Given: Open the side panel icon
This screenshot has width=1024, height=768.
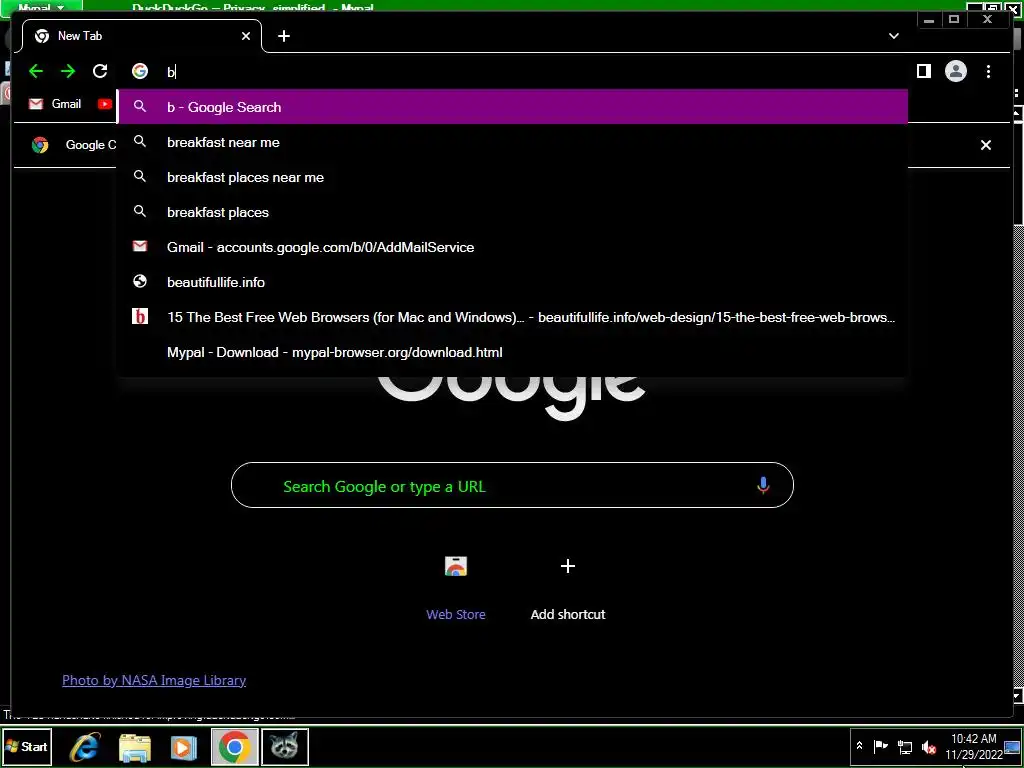Looking at the screenshot, I should (x=923, y=71).
